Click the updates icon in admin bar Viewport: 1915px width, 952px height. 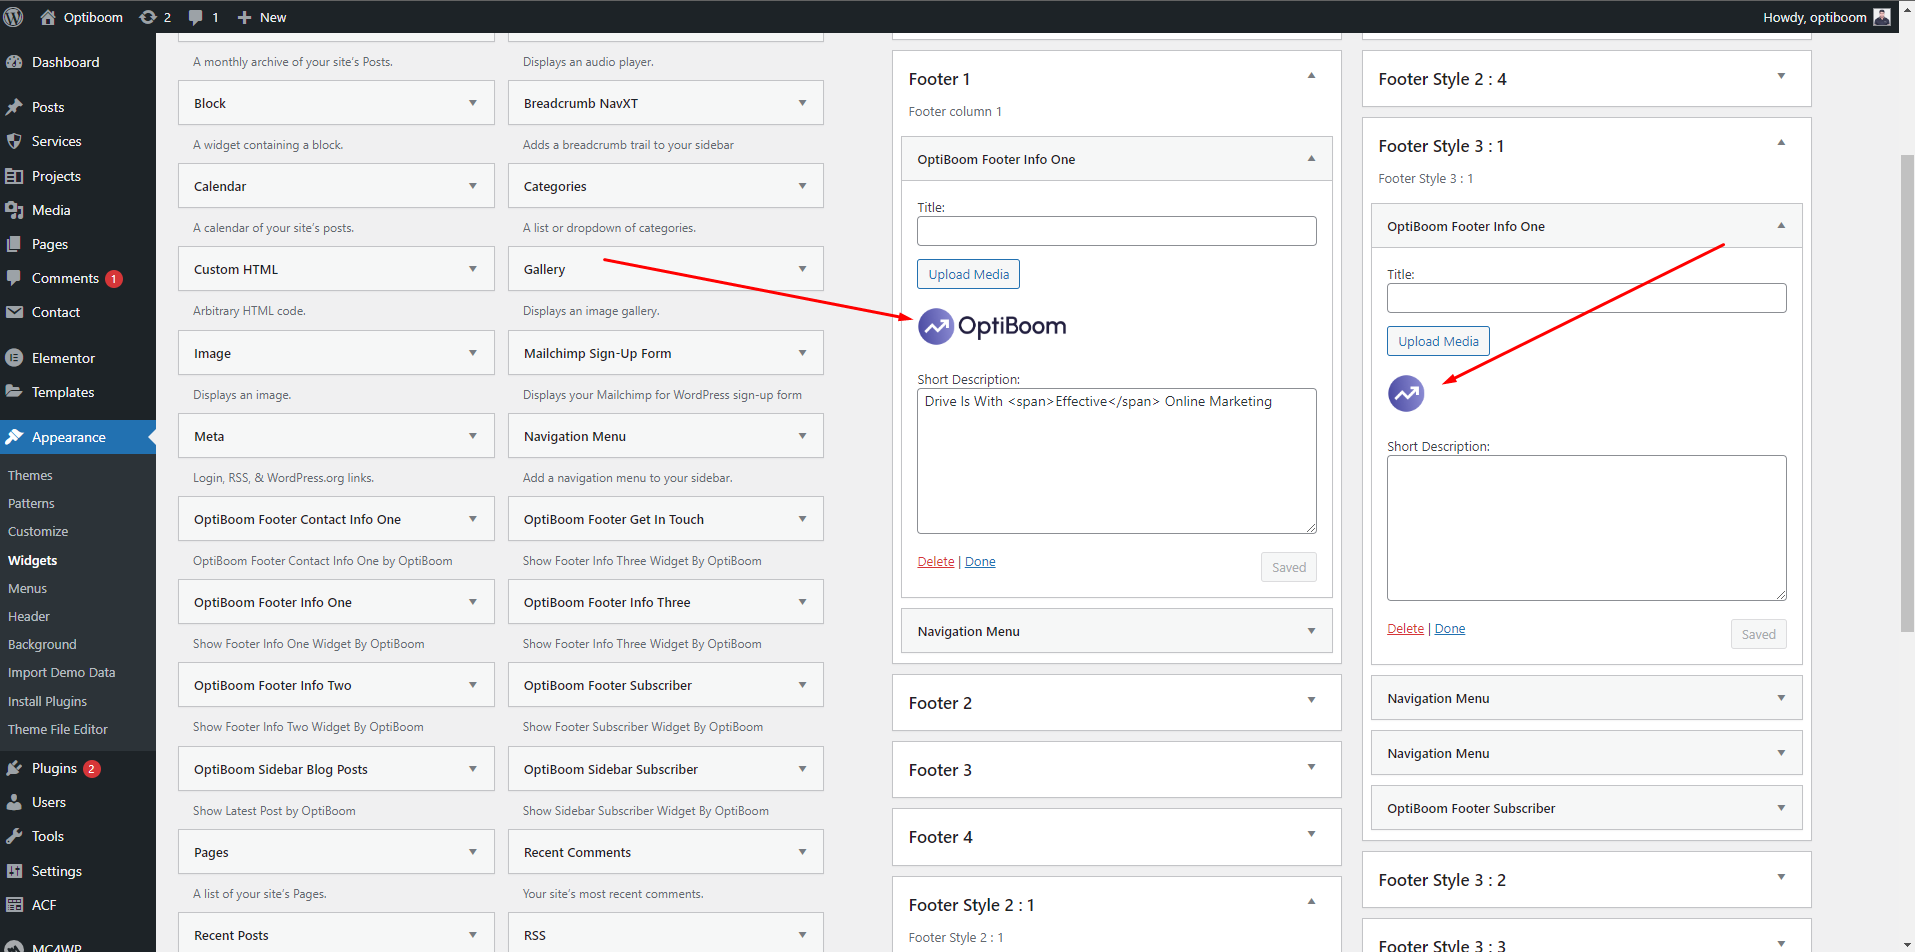[x=148, y=17]
